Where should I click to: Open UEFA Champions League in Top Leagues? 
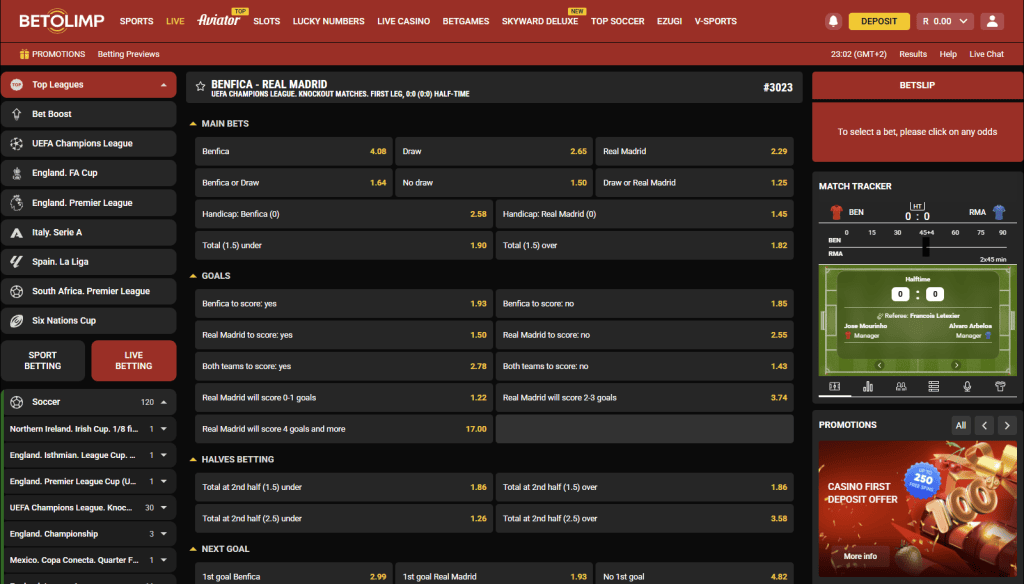(89, 143)
